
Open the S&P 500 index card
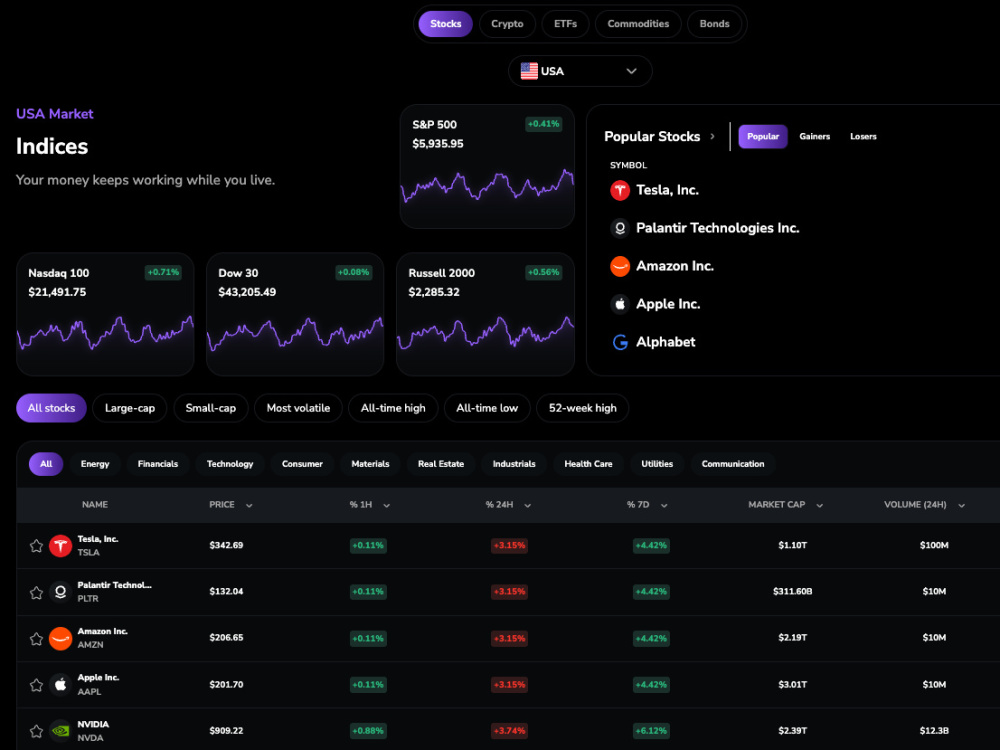[487, 166]
